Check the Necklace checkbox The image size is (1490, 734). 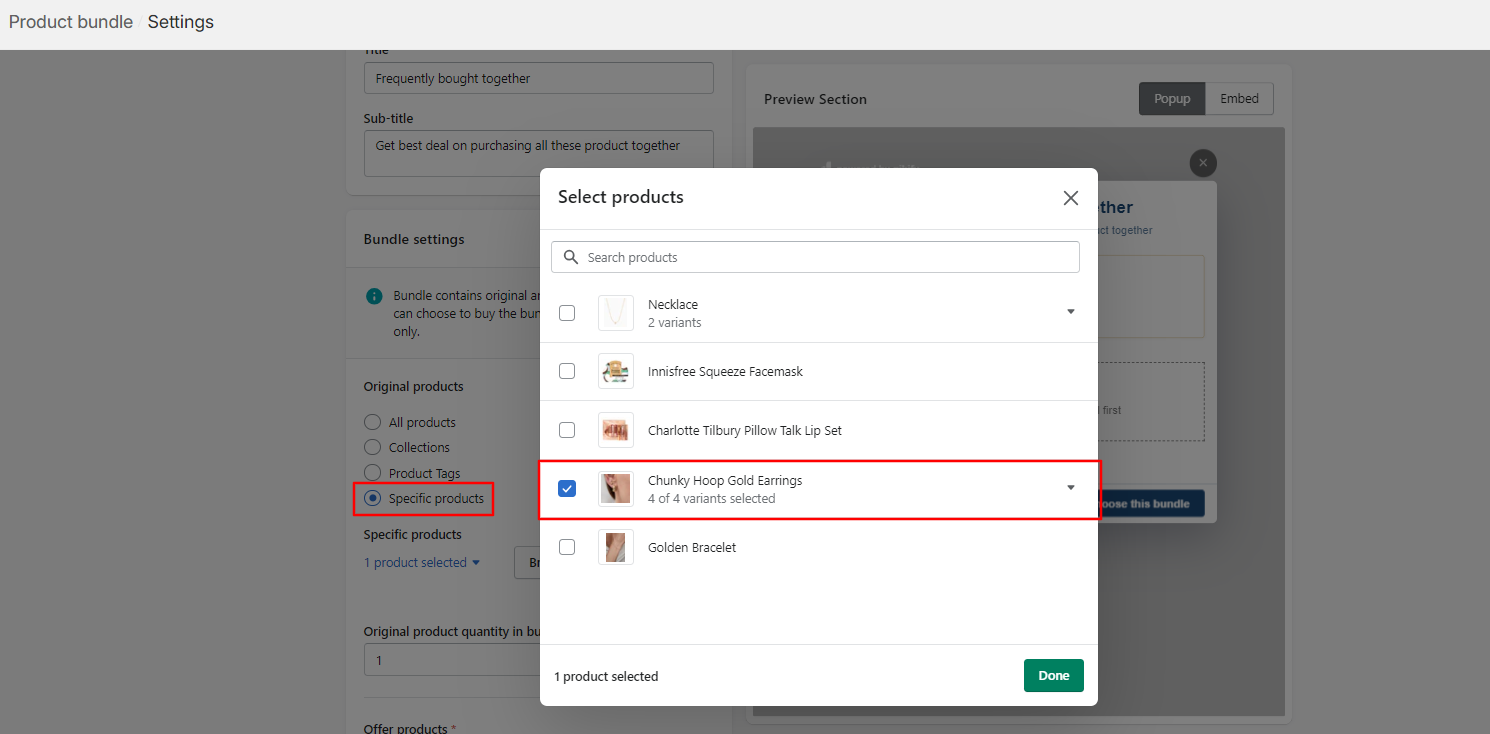pos(567,313)
